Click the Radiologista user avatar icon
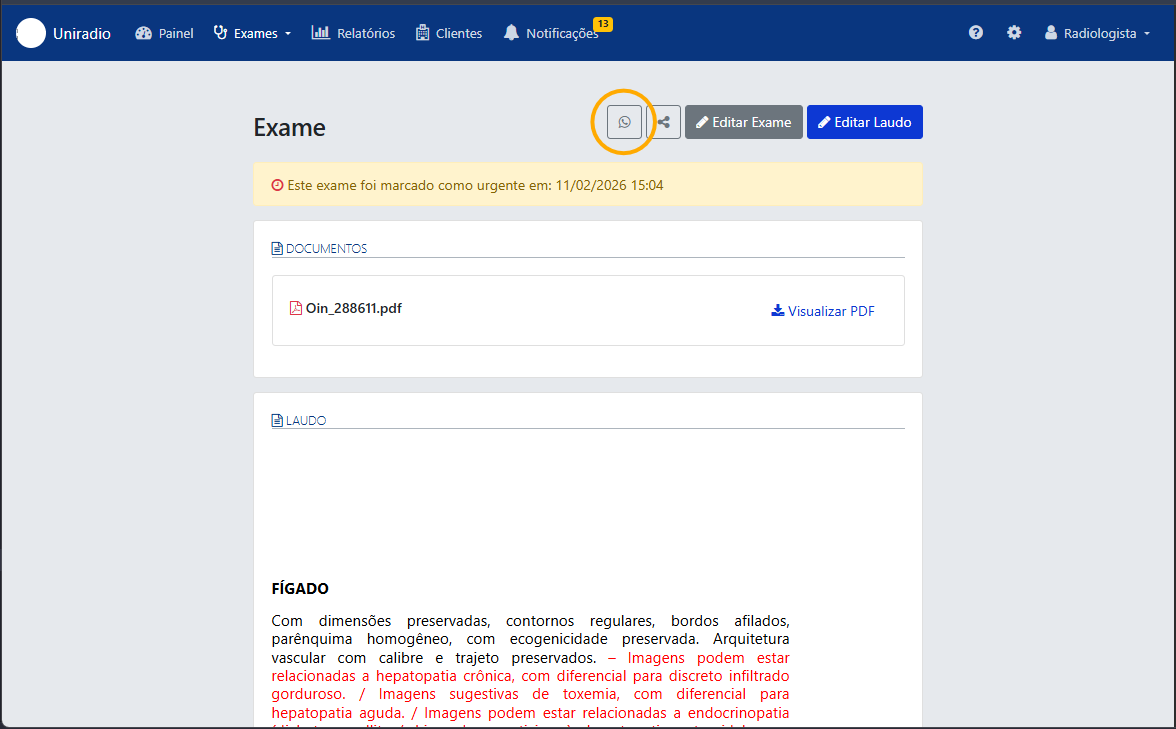 (x=1051, y=32)
